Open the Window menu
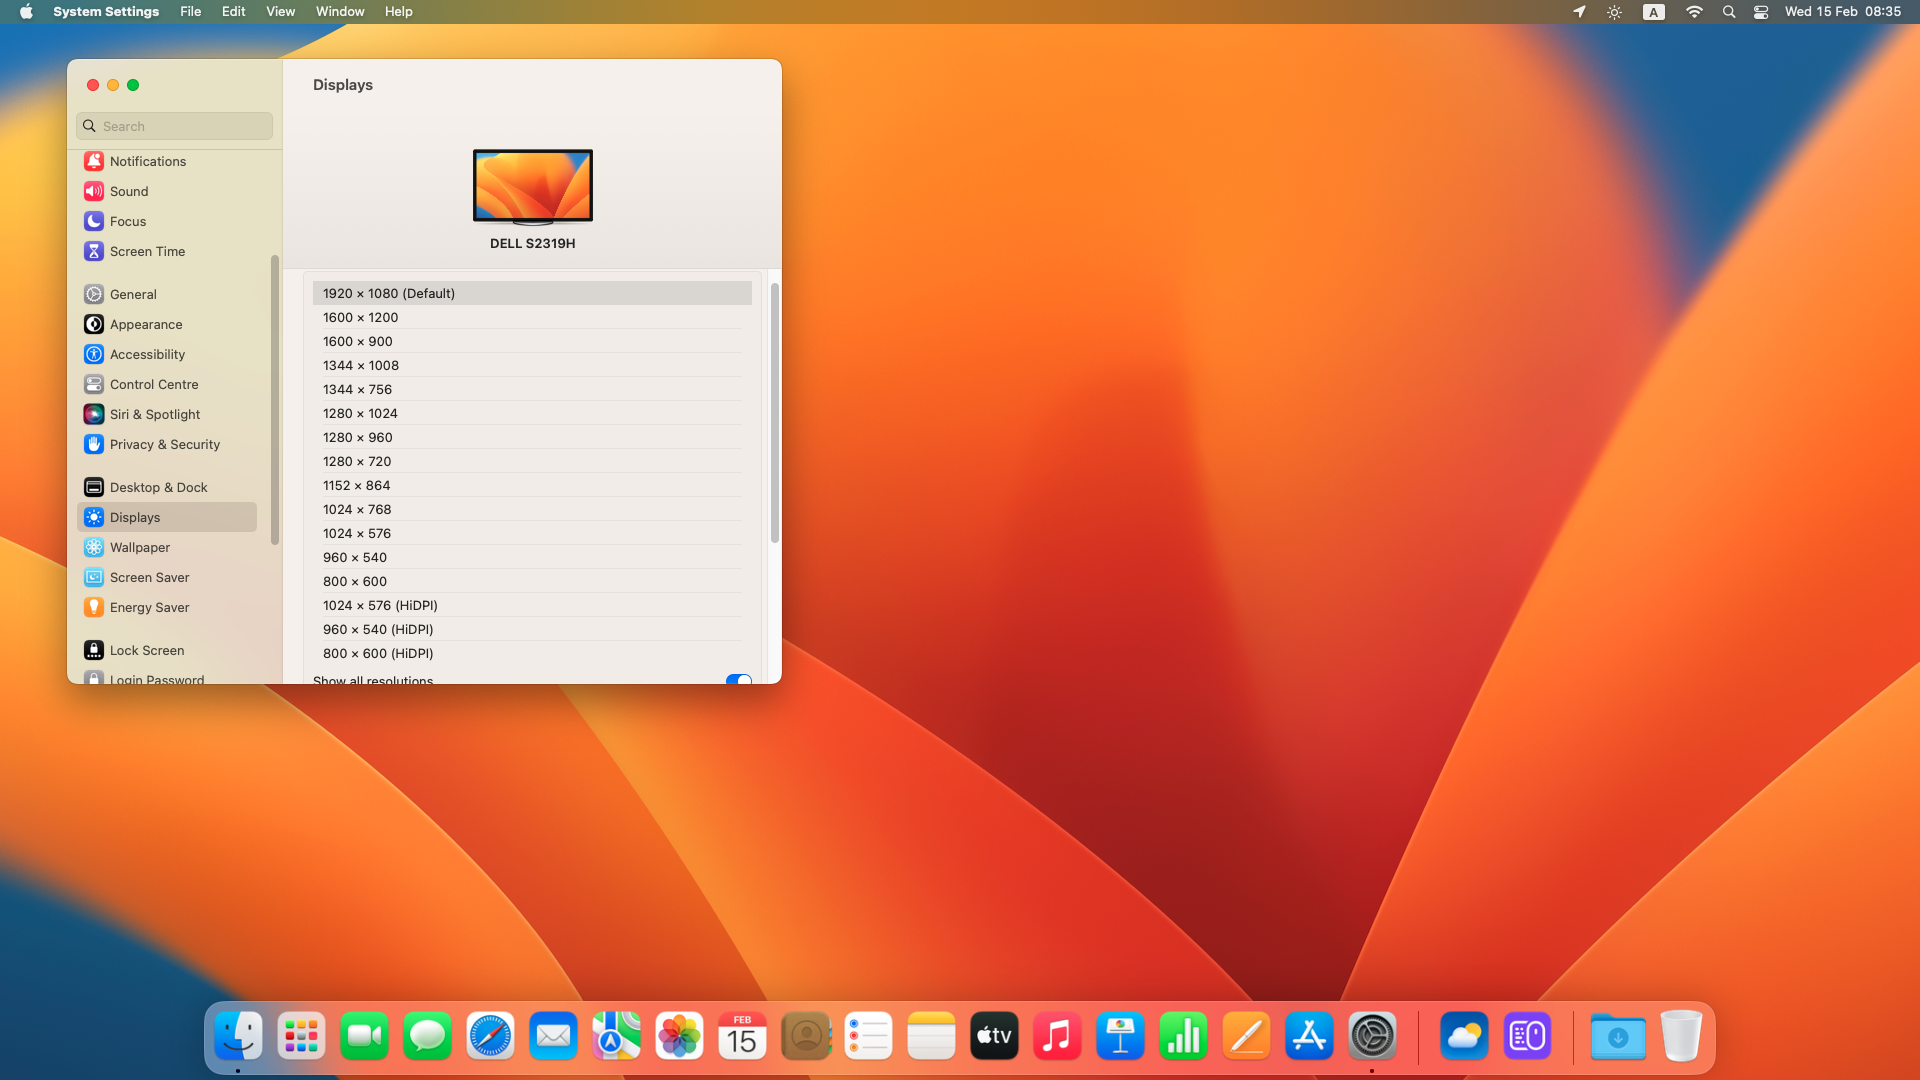This screenshot has height=1080, width=1920. click(x=340, y=11)
